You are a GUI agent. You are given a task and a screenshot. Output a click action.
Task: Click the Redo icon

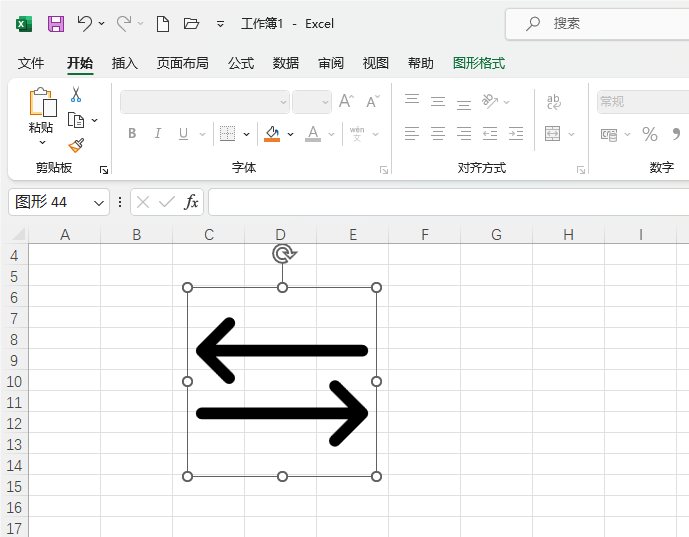coord(123,23)
